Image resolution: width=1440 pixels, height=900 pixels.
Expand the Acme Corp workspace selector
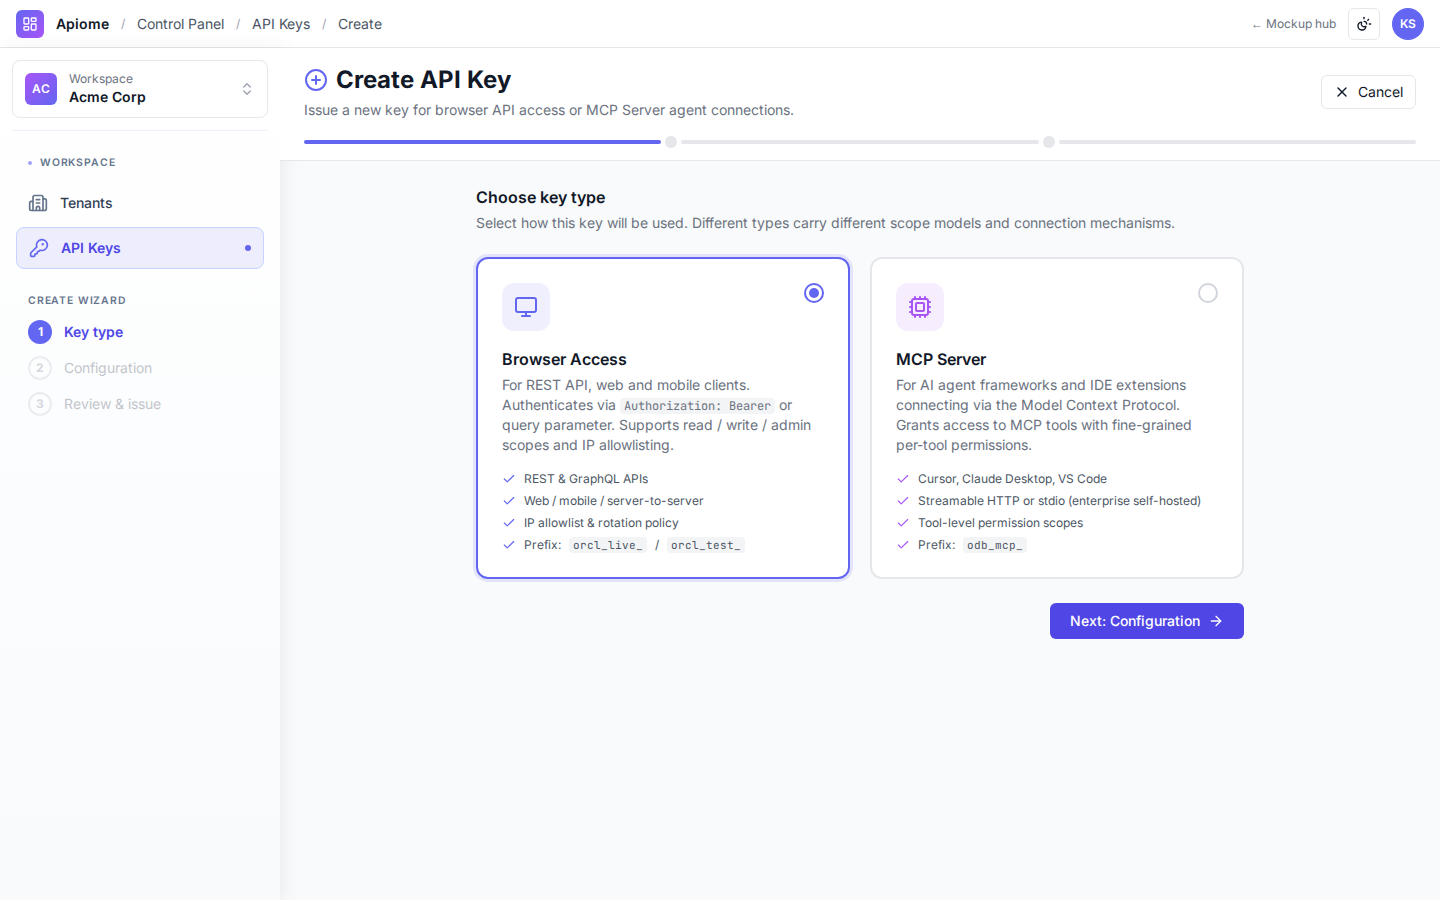point(140,89)
